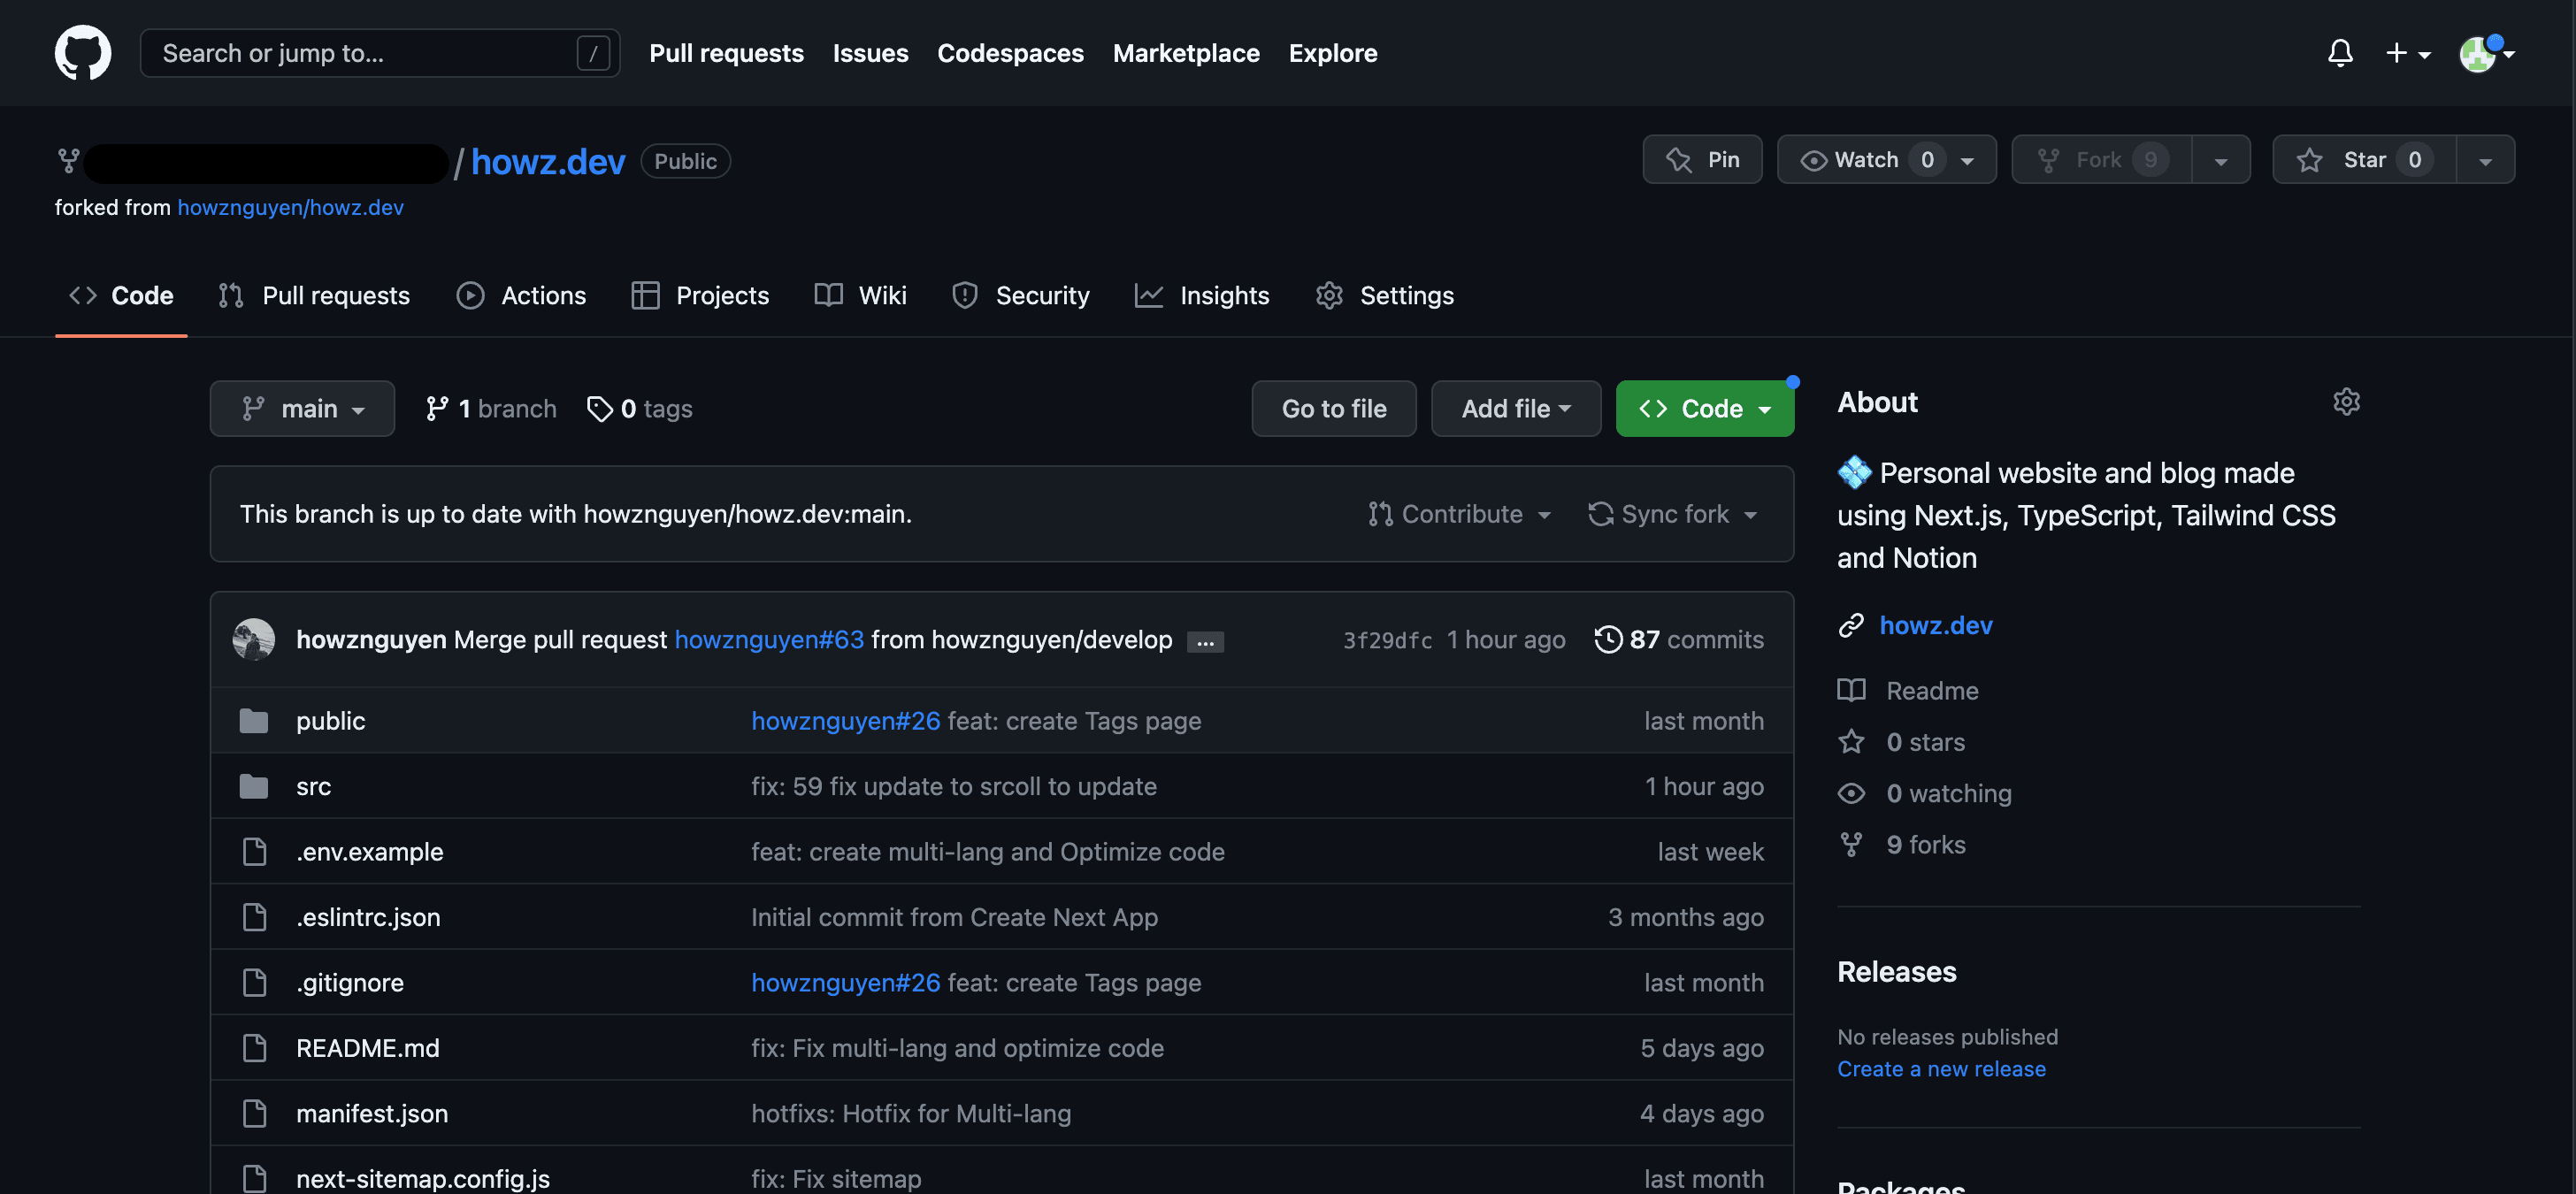
Task: Open the 87 commits history
Action: (1679, 639)
